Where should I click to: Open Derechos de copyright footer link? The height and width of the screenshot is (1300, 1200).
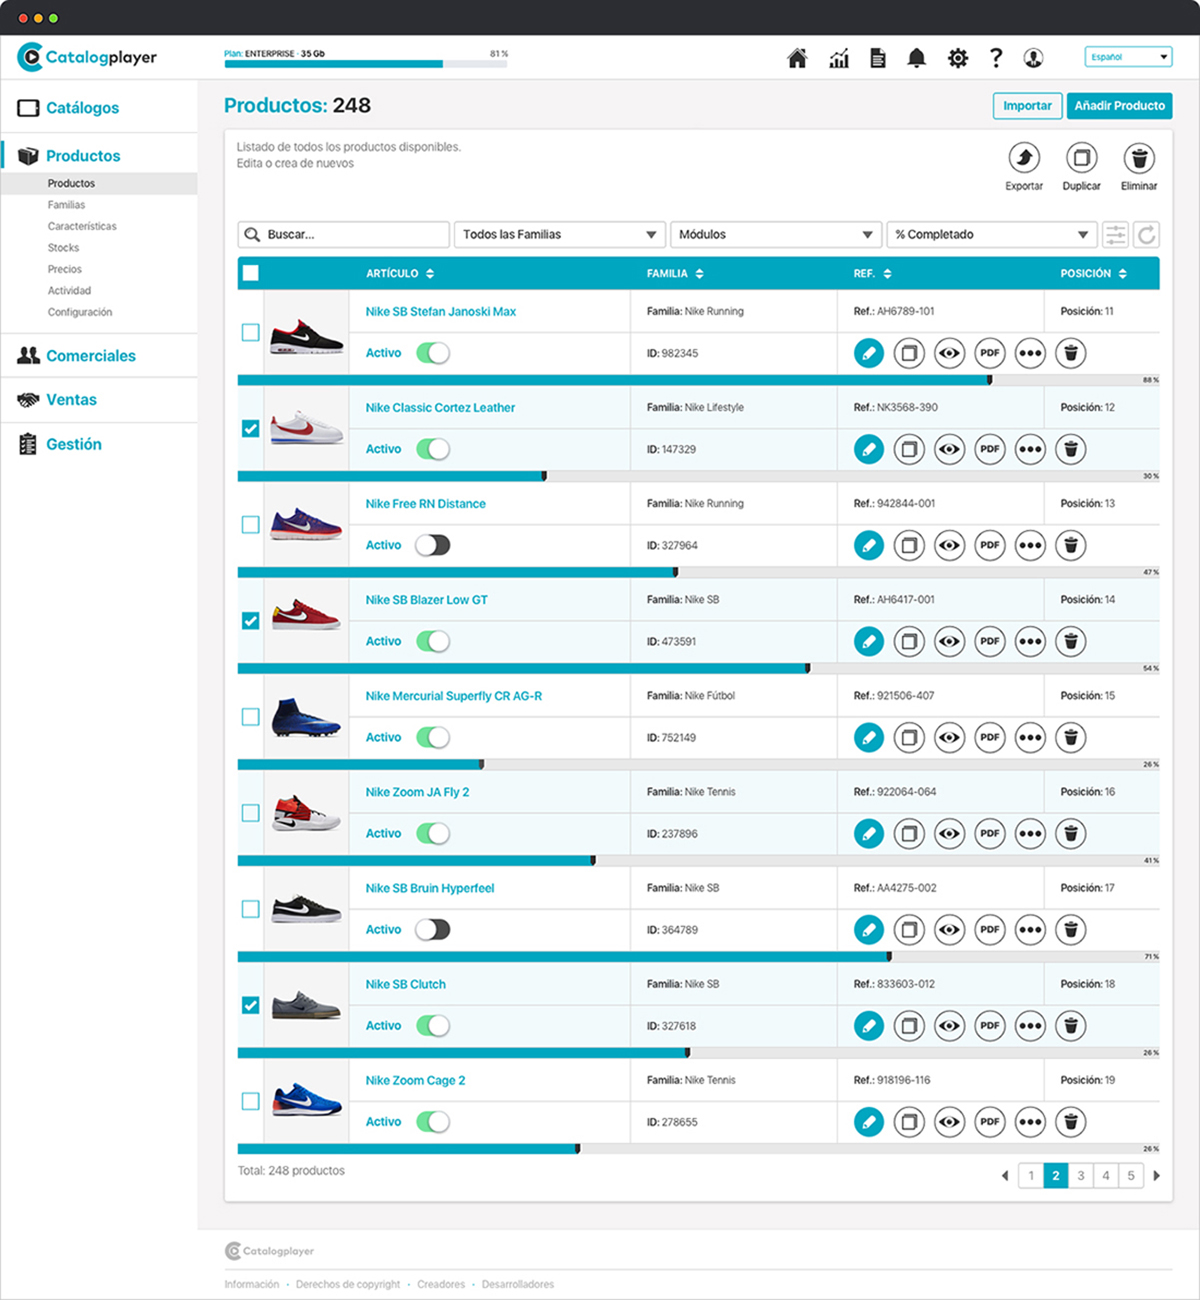348,1284
